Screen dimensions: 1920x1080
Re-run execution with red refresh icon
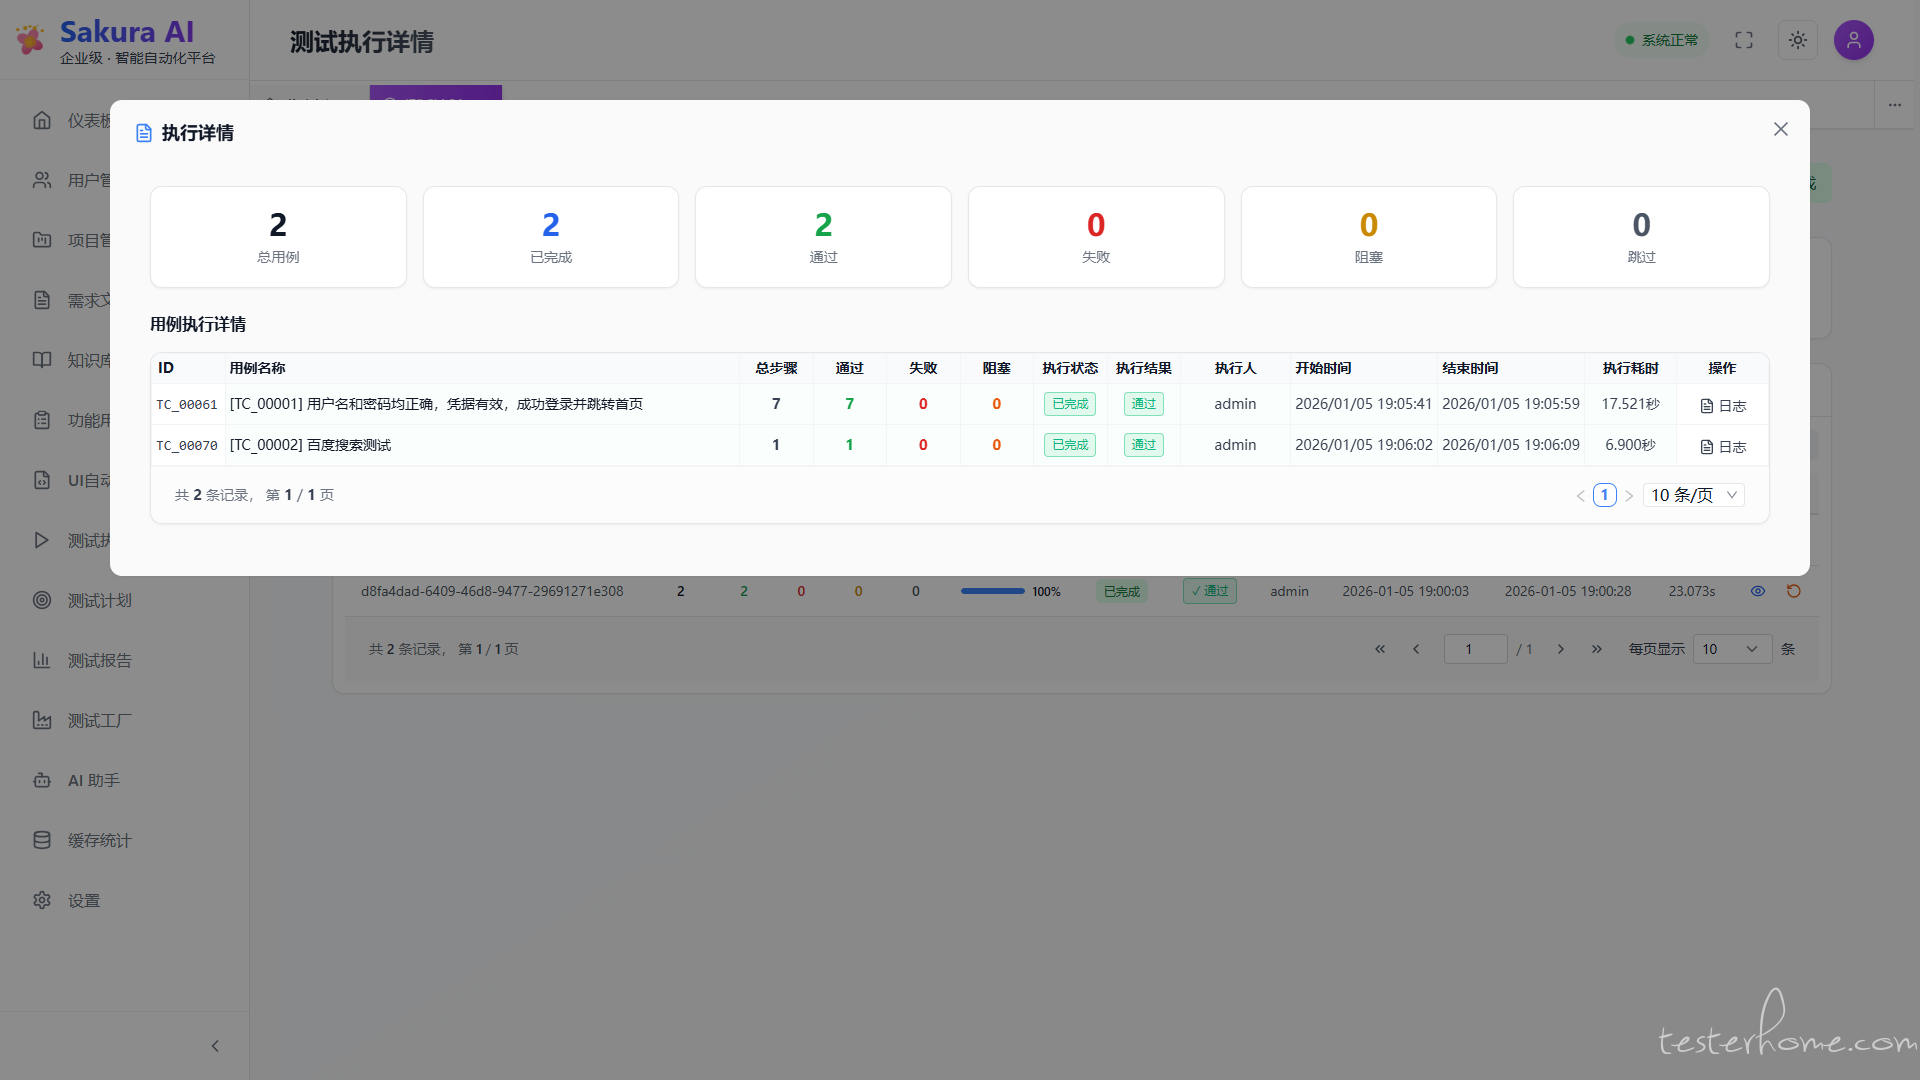point(1793,591)
